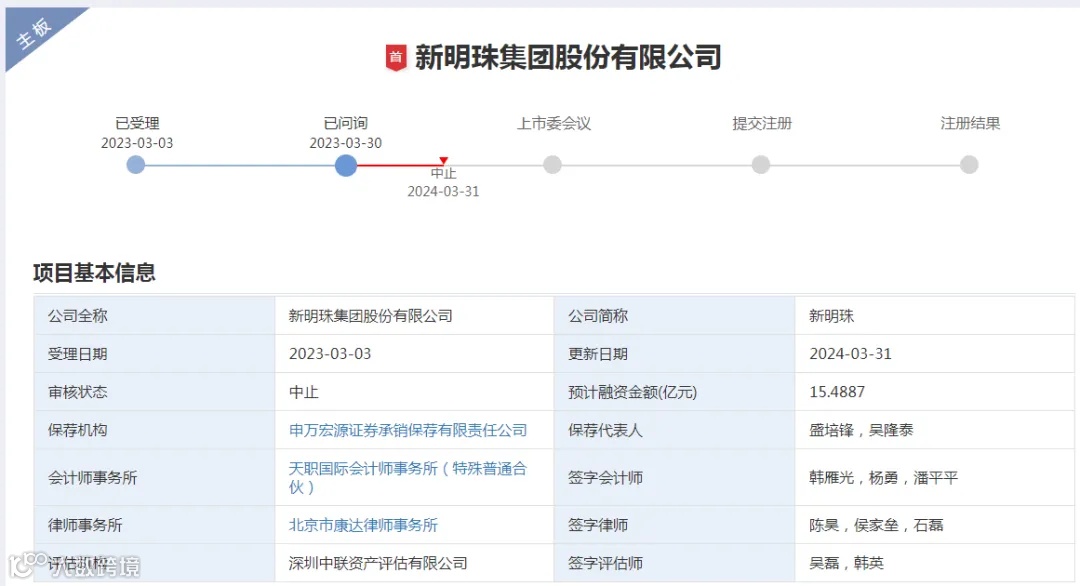This screenshot has height=586, width=1080.
Task: Click the 已受理 stage label
Action: (137, 123)
